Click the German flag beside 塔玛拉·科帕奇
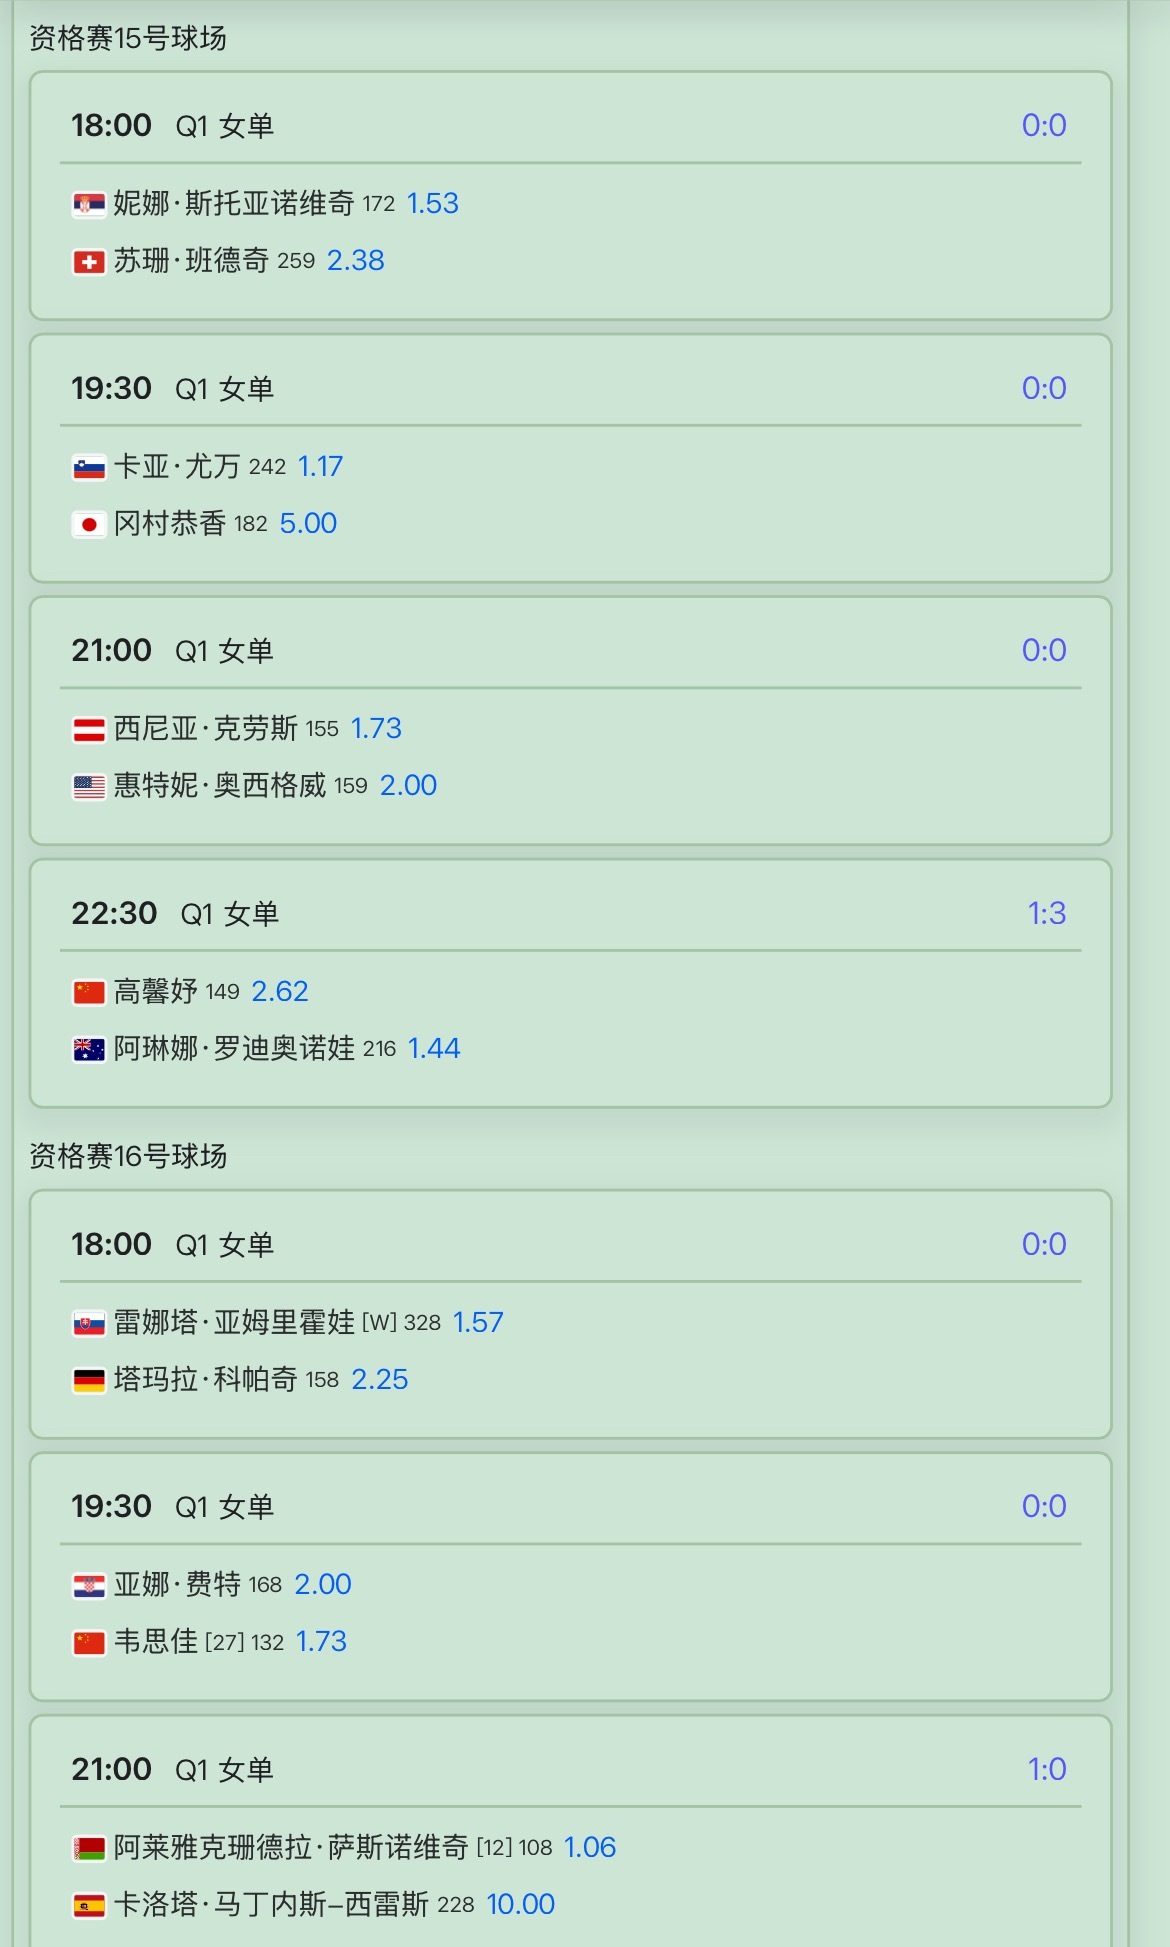1170x1947 pixels. (x=89, y=1381)
